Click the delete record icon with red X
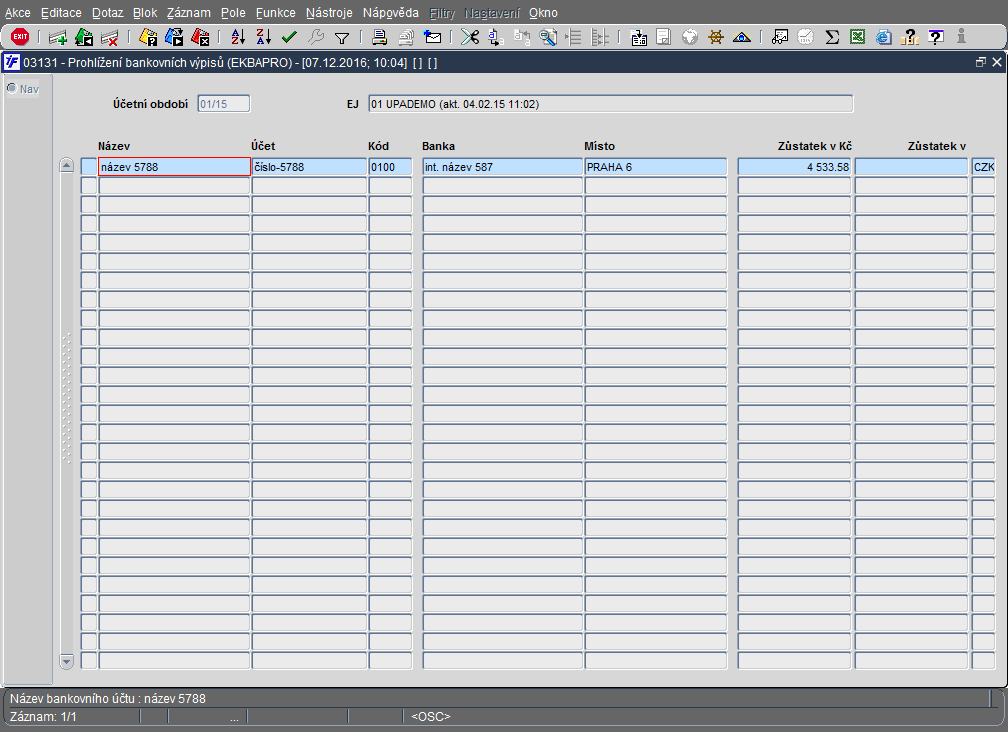The height and width of the screenshot is (732, 1008). click(x=110, y=37)
